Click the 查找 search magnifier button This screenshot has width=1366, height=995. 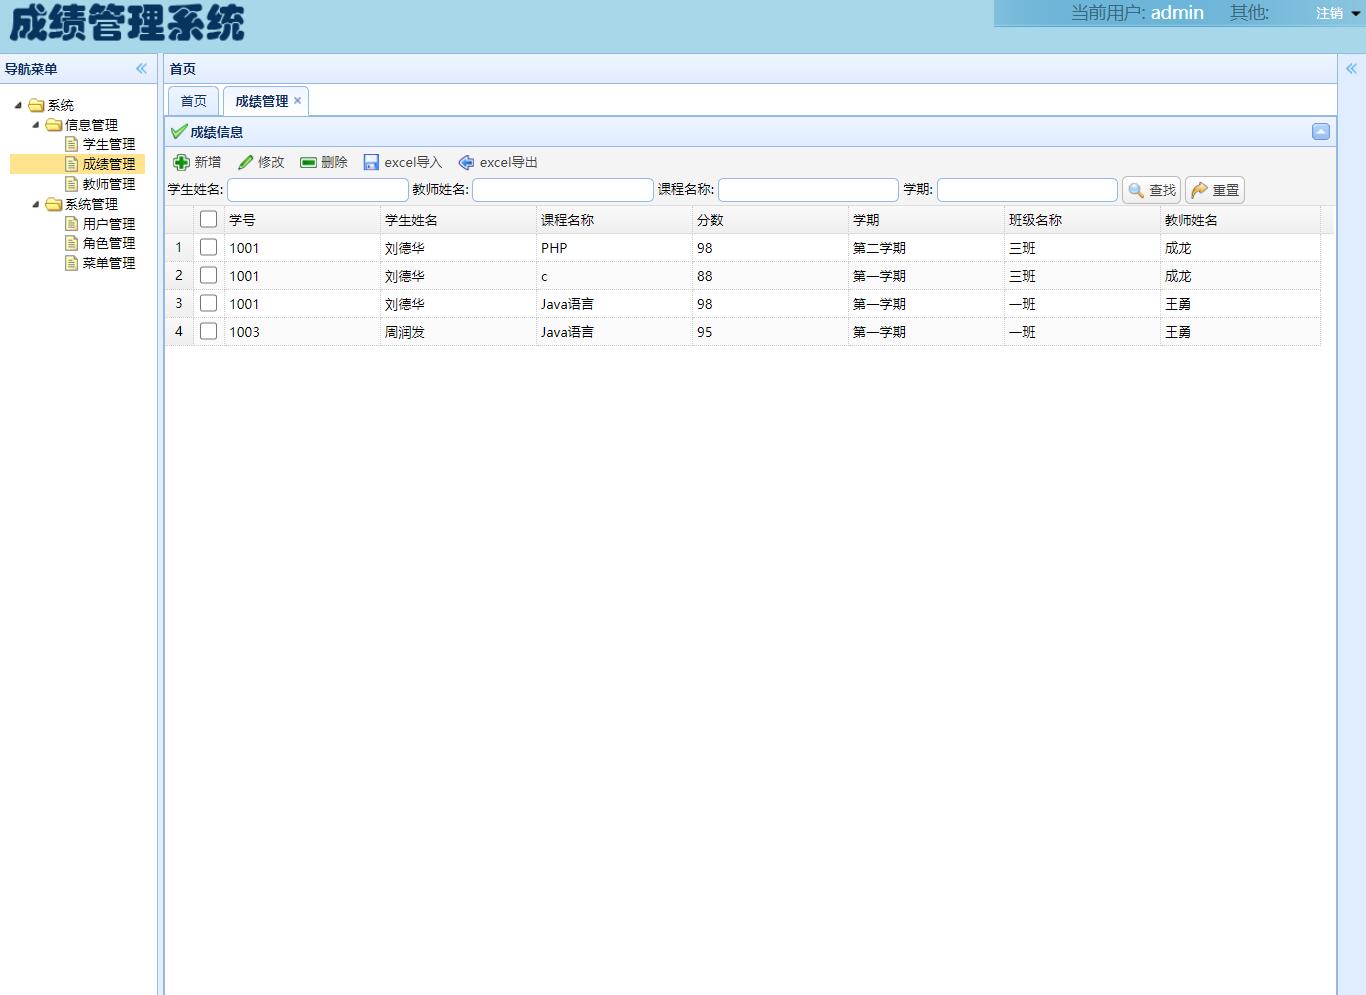tap(1151, 190)
